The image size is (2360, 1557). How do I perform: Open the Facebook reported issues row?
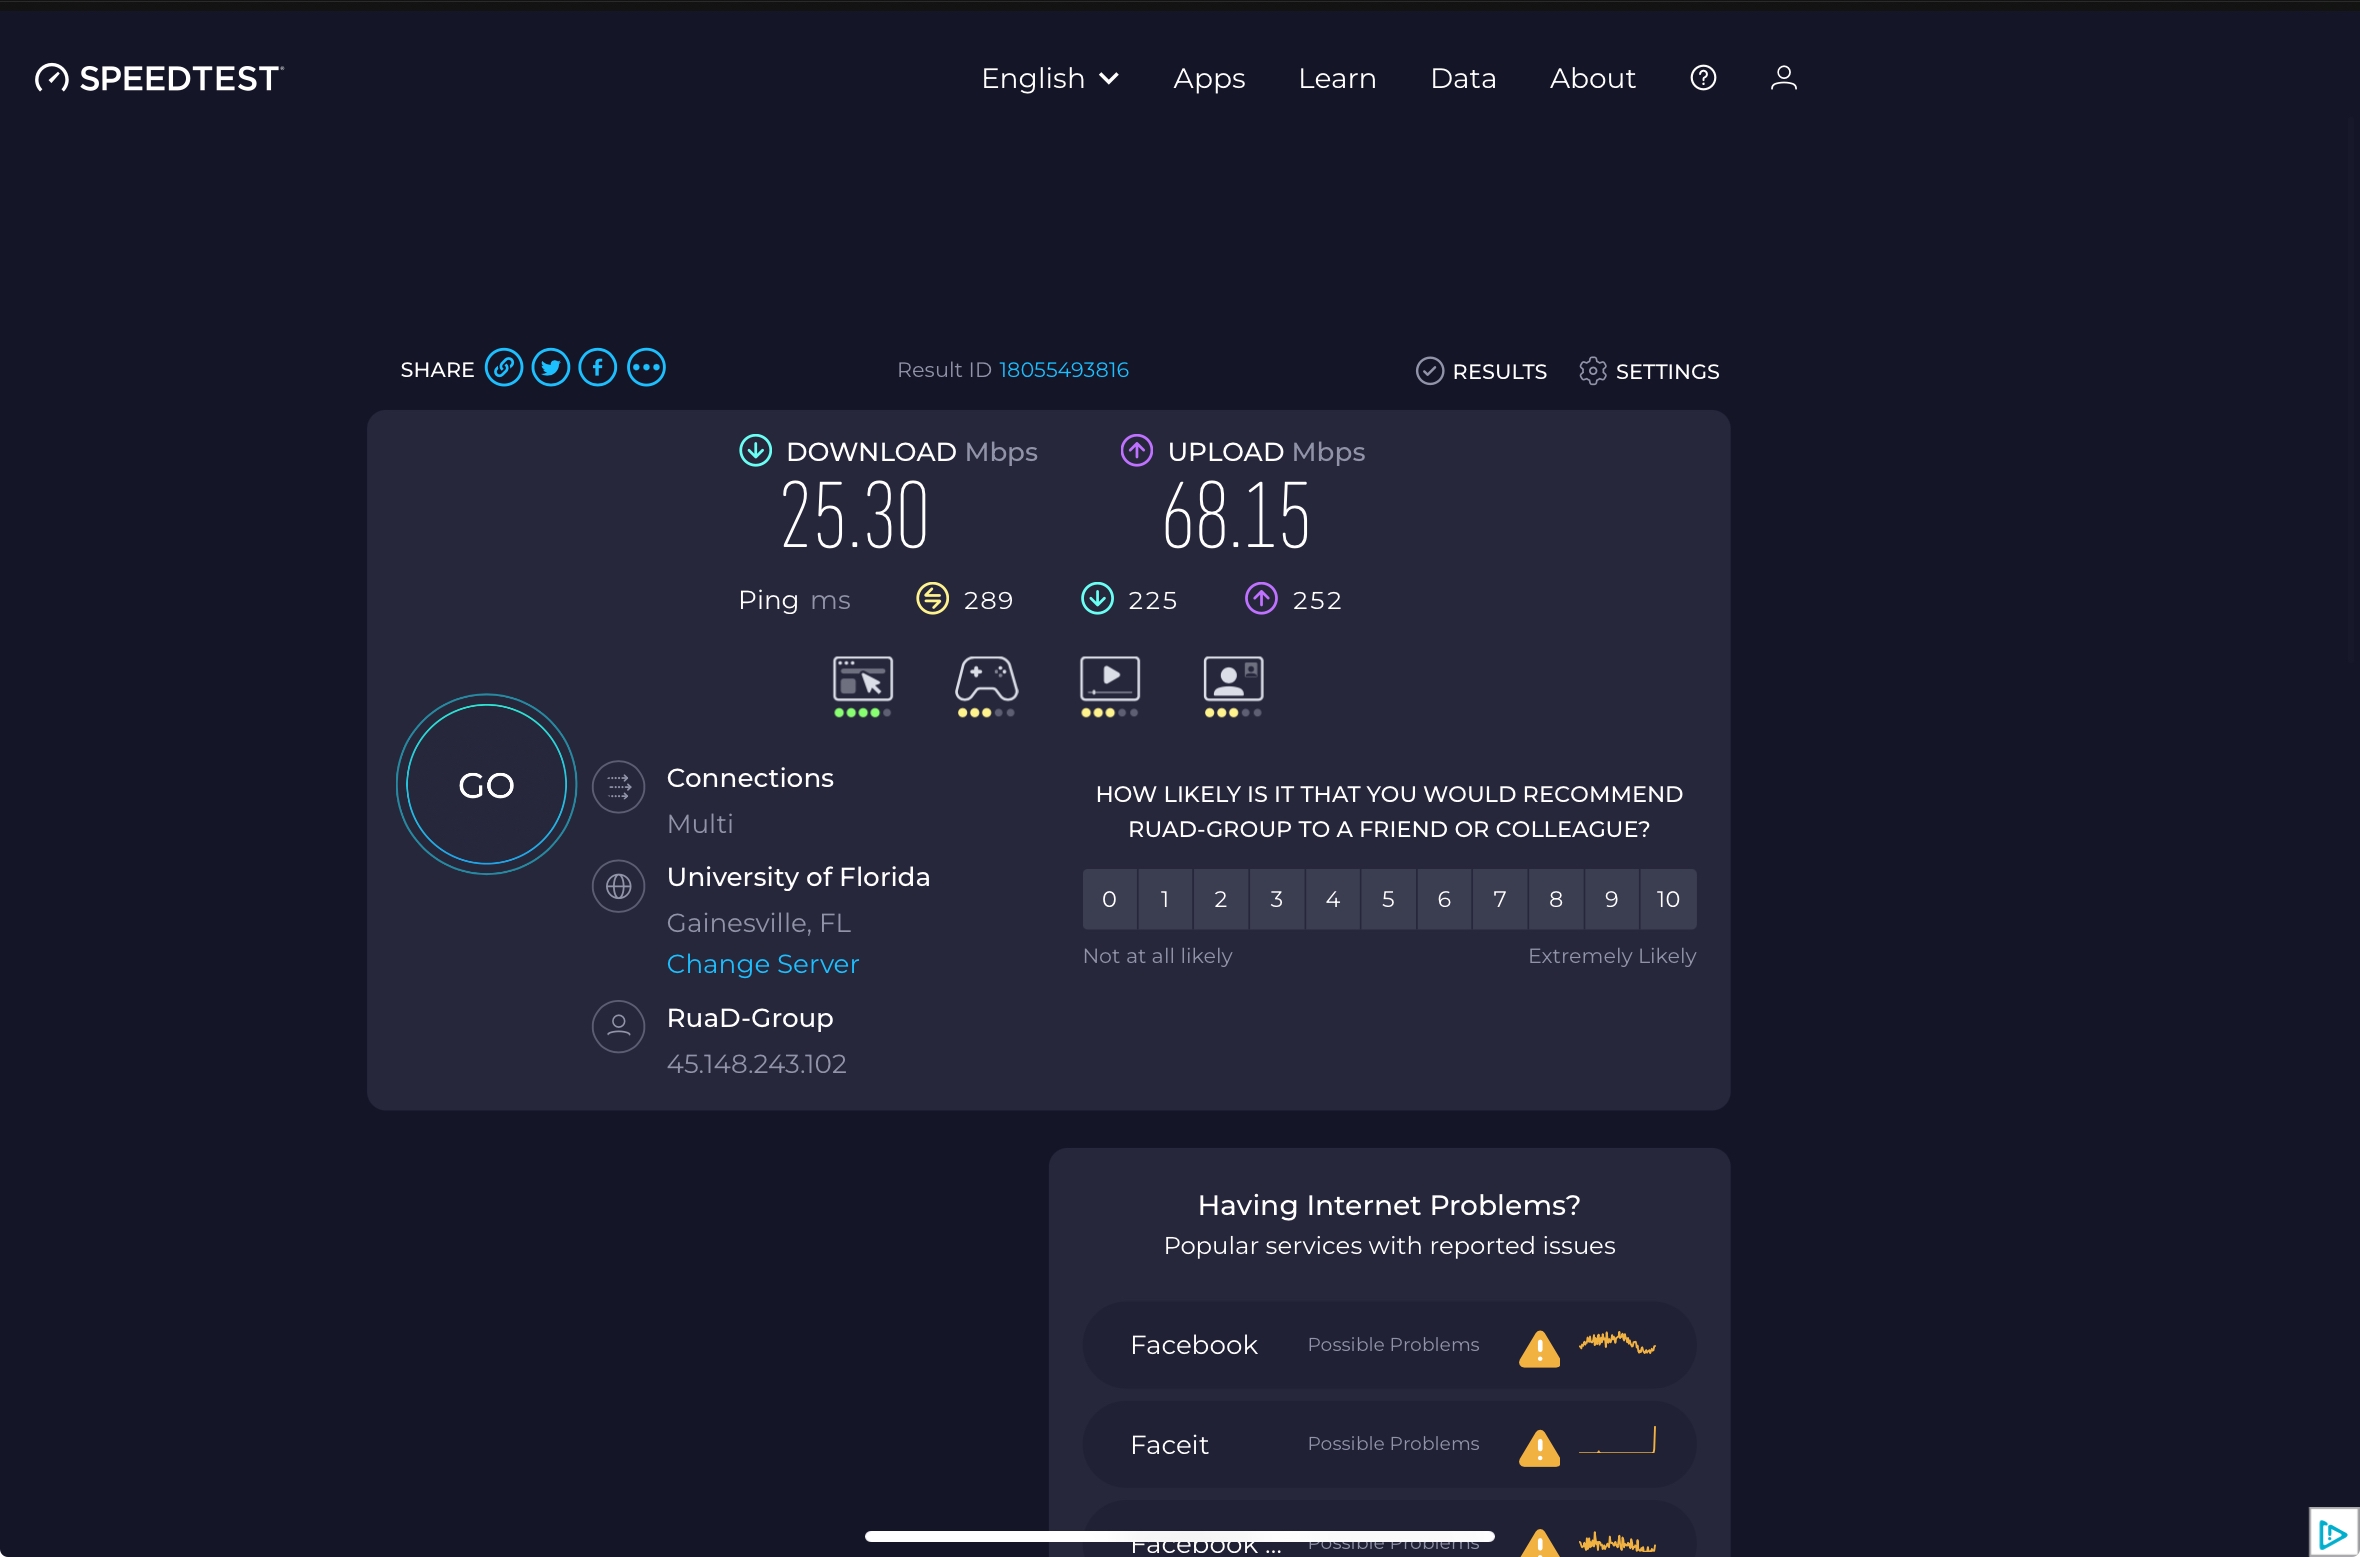(1389, 1345)
